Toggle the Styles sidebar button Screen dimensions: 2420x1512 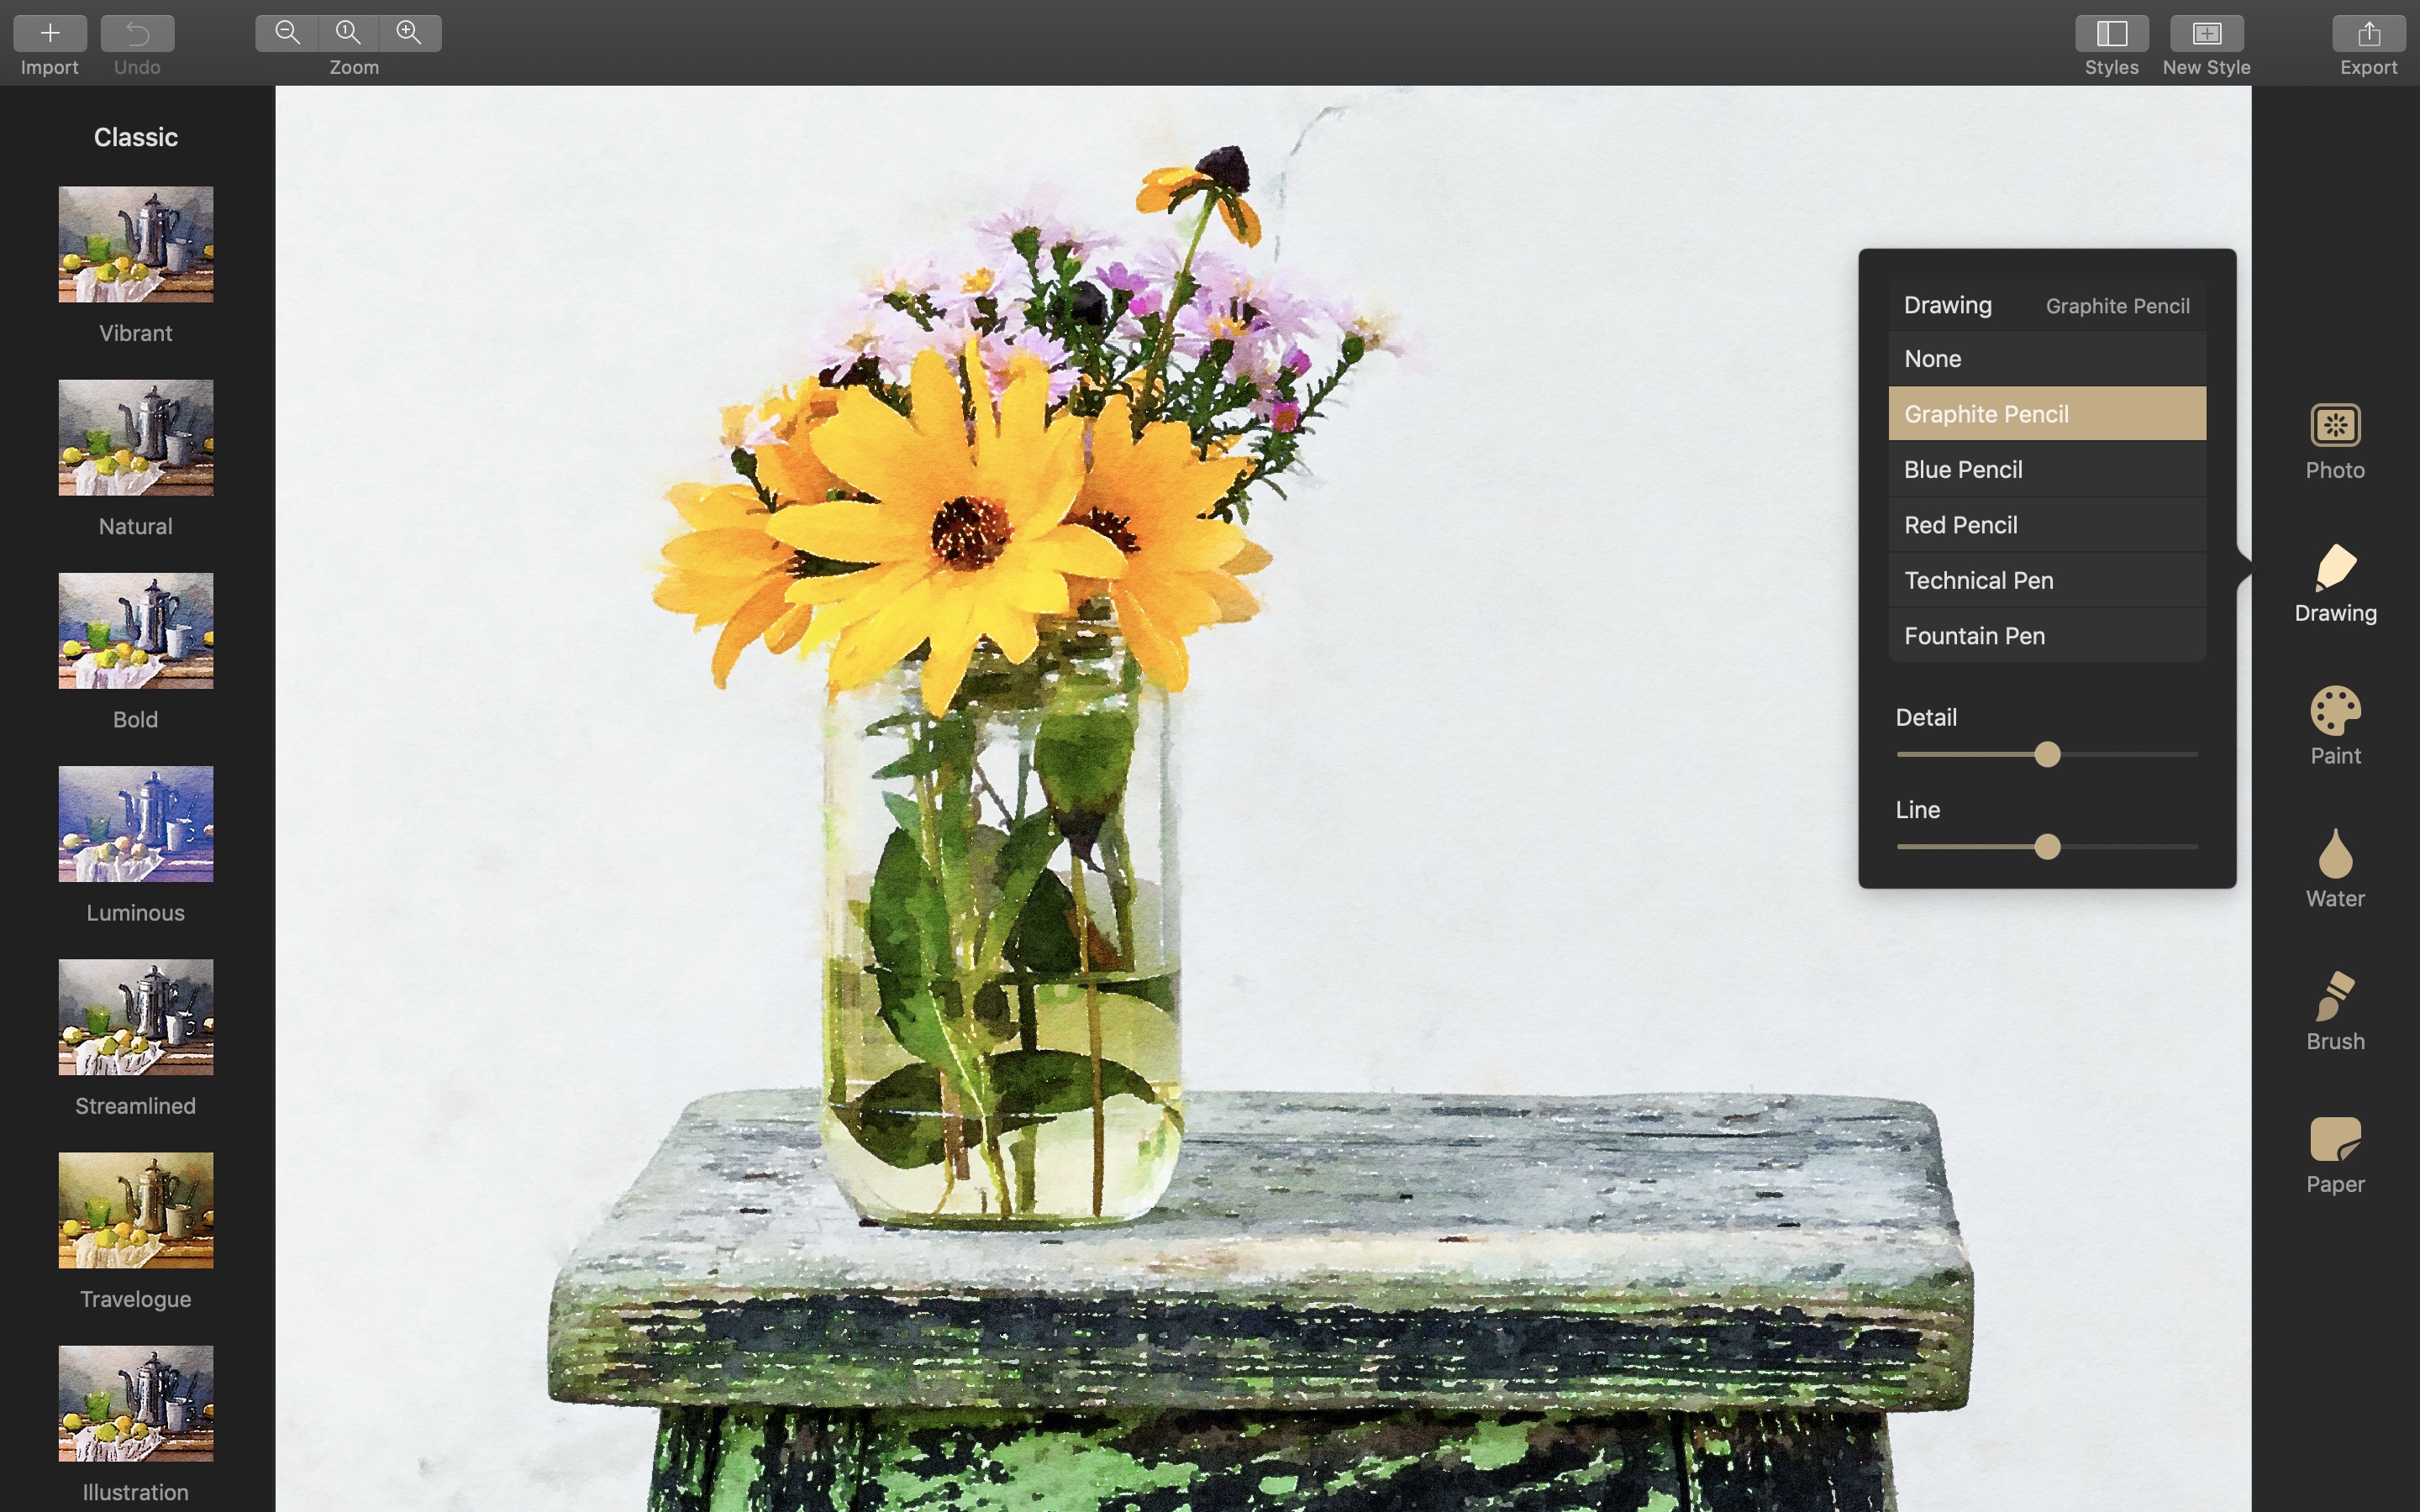click(x=2111, y=33)
